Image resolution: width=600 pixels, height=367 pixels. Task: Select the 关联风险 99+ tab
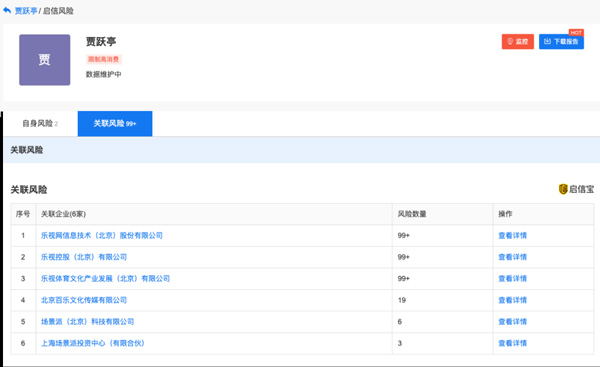pyautogui.click(x=115, y=123)
